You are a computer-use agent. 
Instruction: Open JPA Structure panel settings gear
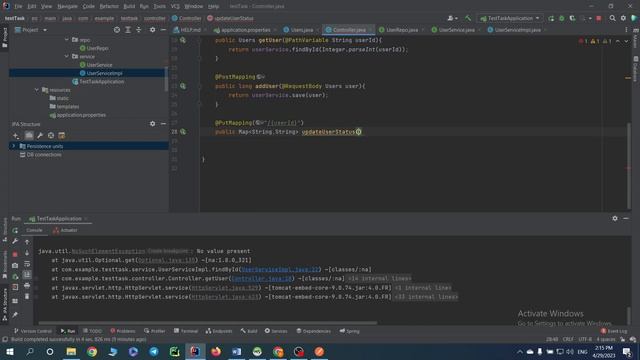tap(152, 124)
